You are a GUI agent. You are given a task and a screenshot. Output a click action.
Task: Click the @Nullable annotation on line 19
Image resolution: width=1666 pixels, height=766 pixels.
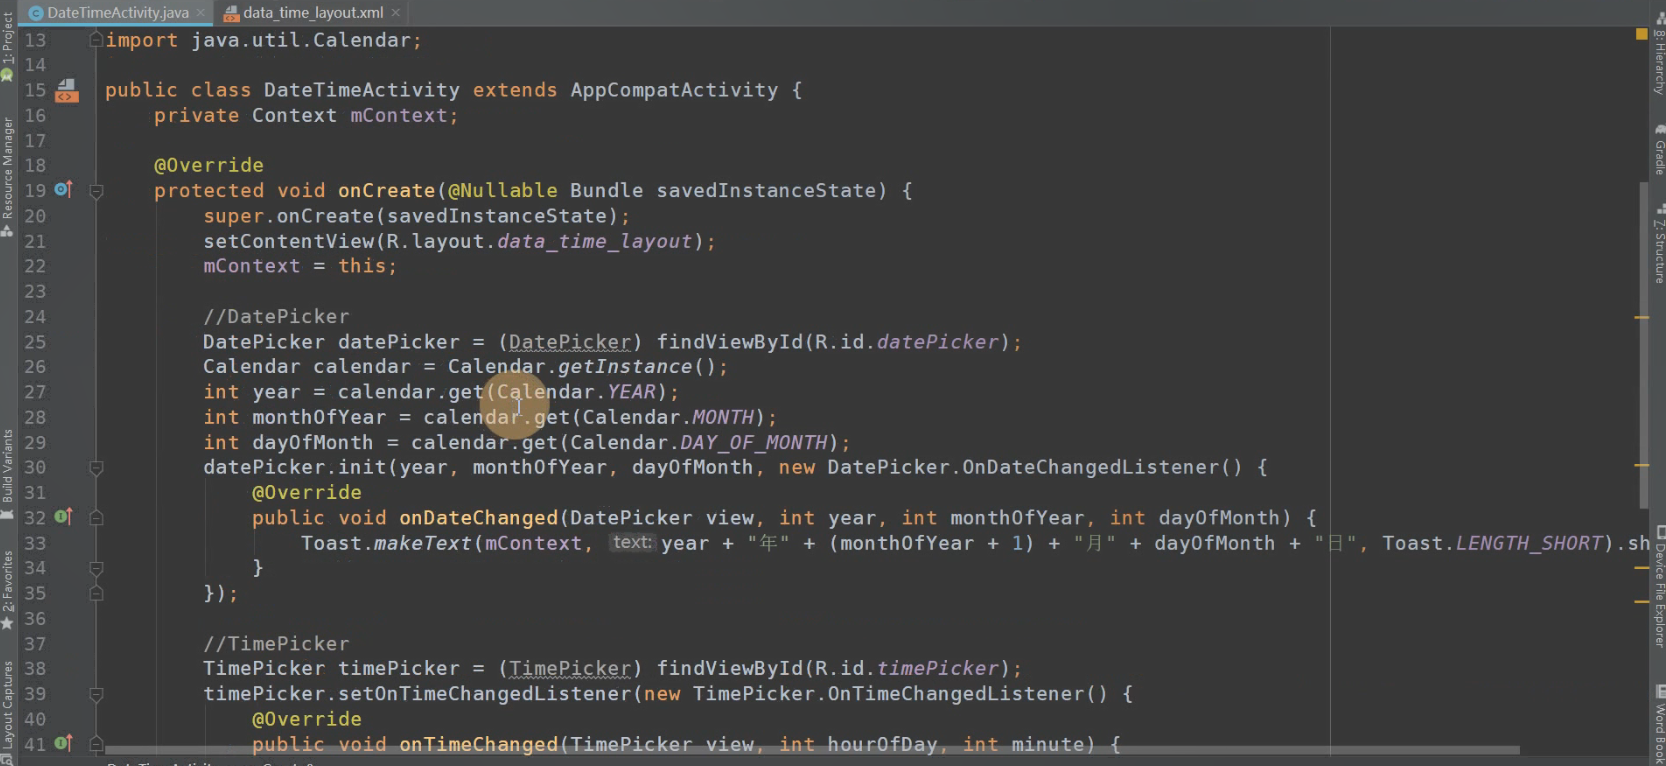tap(503, 190)
